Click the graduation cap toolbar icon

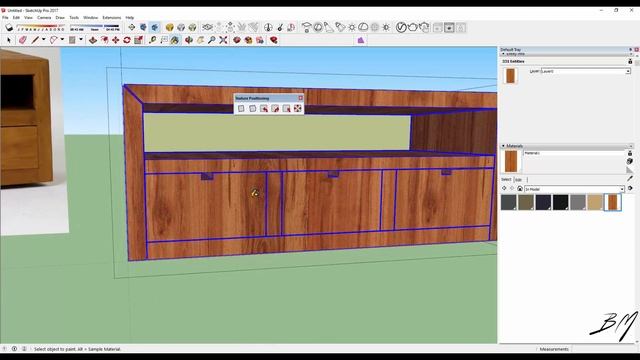[306, 27]
